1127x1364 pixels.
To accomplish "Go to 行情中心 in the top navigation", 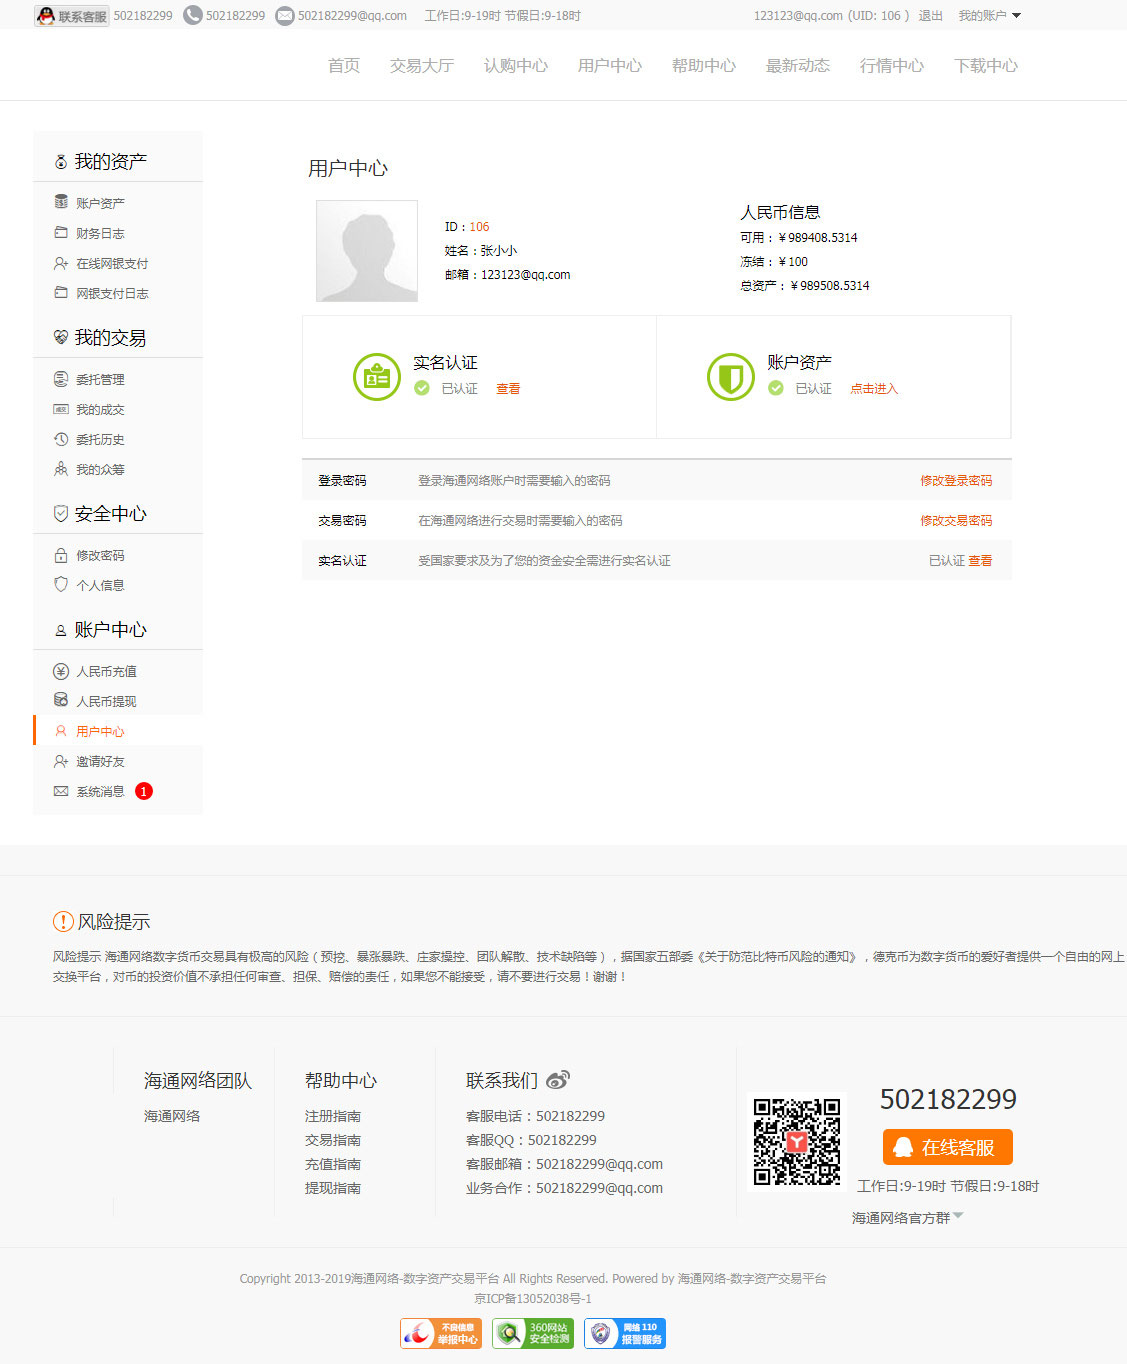I will pyautogui.click(x=891, y=66).
